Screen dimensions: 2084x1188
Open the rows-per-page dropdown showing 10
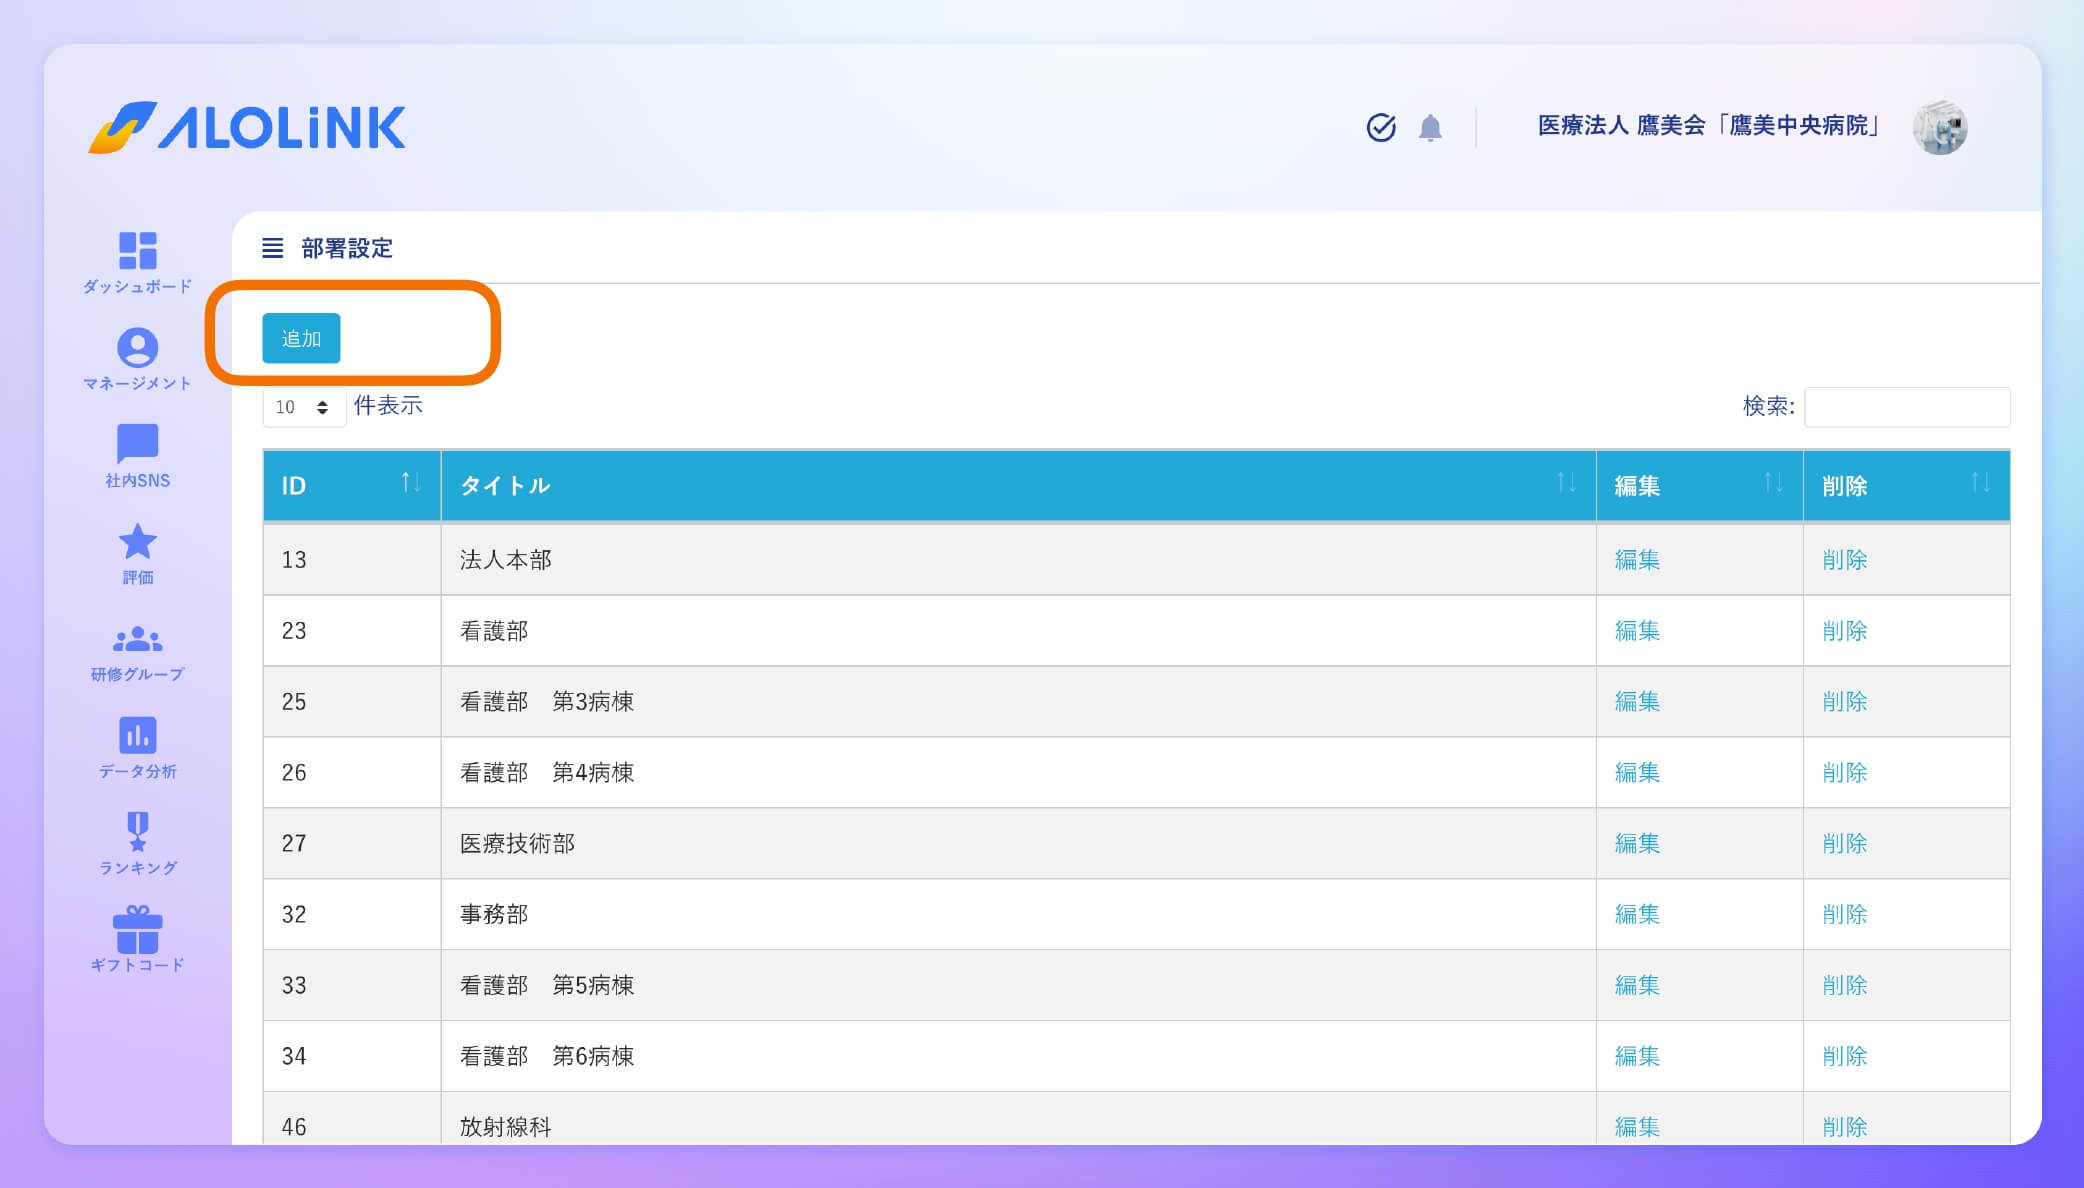click(303, 407)
